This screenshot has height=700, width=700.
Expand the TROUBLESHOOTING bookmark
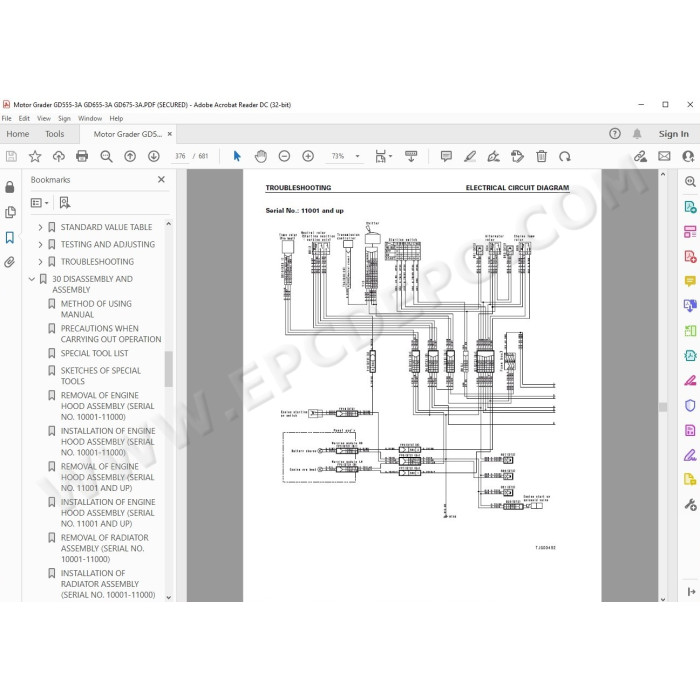(x=40, y=262)
